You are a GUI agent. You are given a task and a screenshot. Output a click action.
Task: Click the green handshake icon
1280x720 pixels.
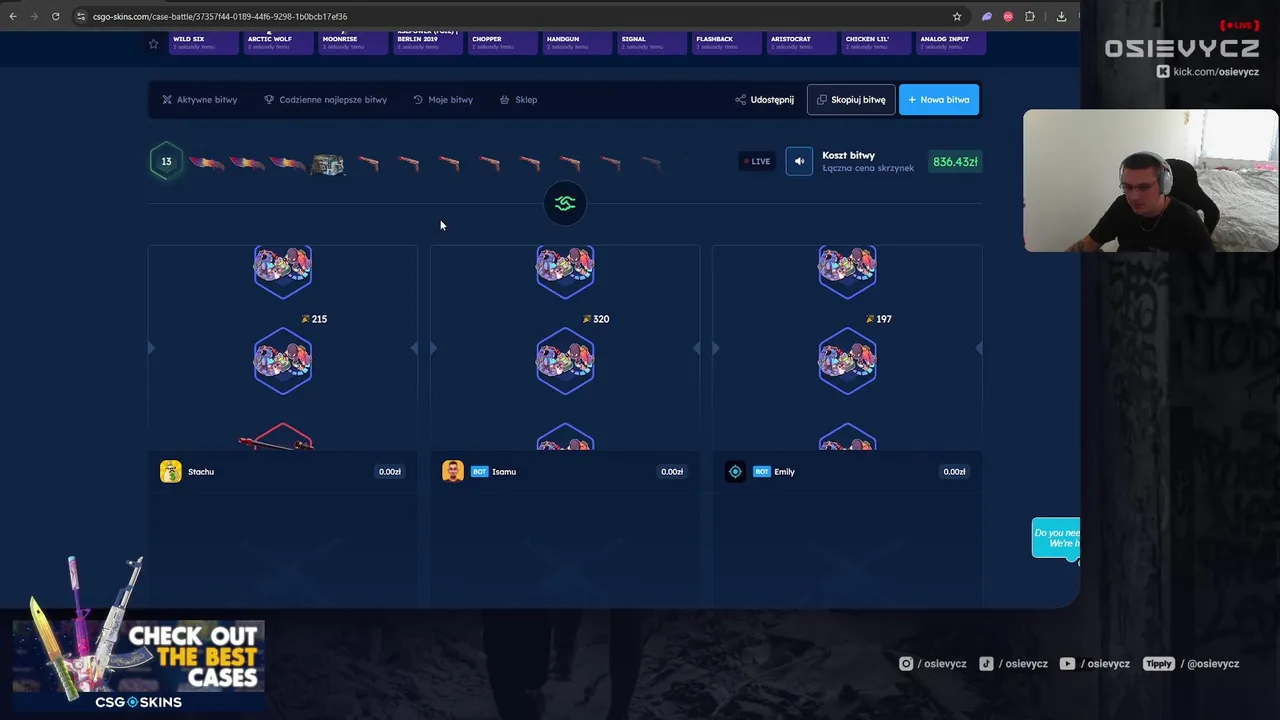565,204
